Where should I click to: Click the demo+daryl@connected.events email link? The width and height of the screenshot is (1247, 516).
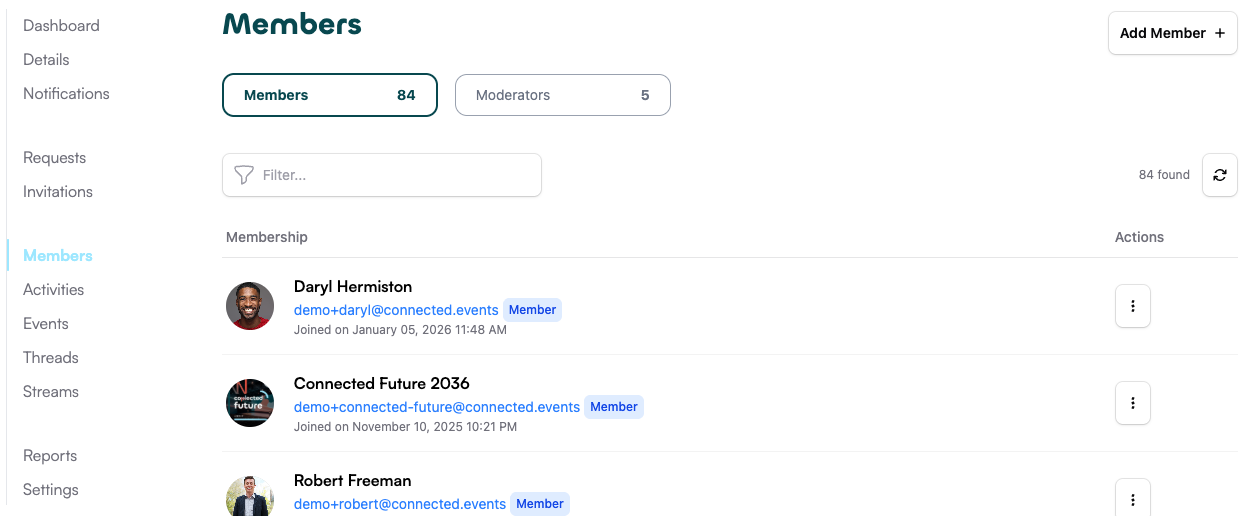click(x=396, y=310)
